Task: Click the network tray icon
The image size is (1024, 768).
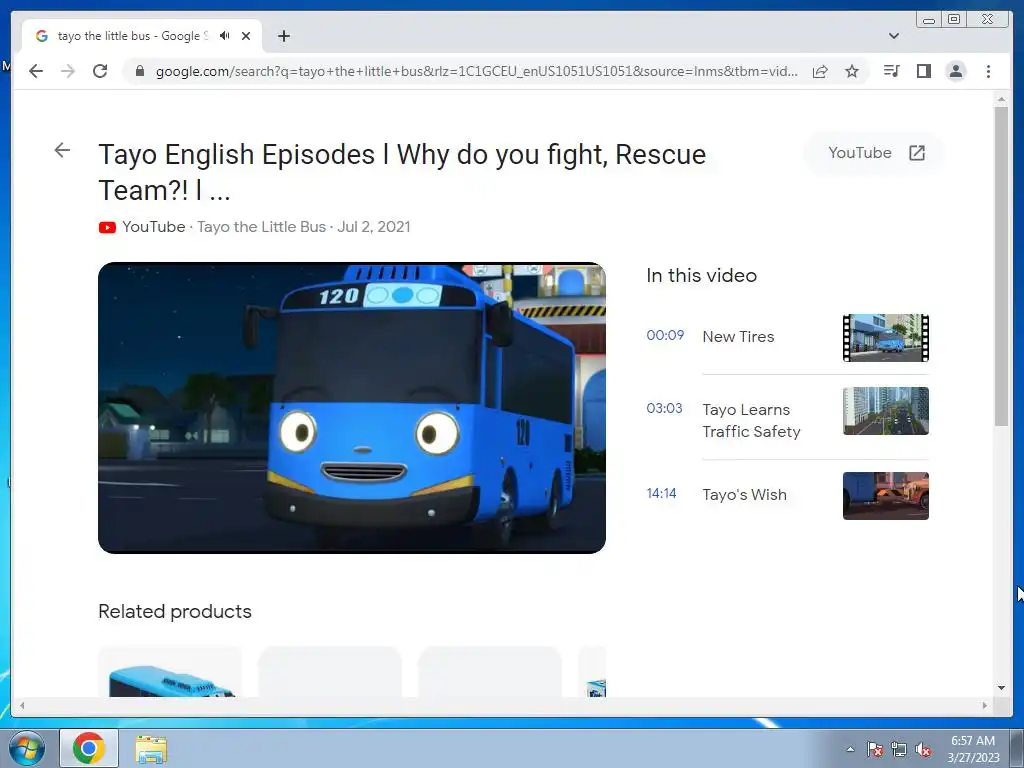Action: (x=899, y=749)
